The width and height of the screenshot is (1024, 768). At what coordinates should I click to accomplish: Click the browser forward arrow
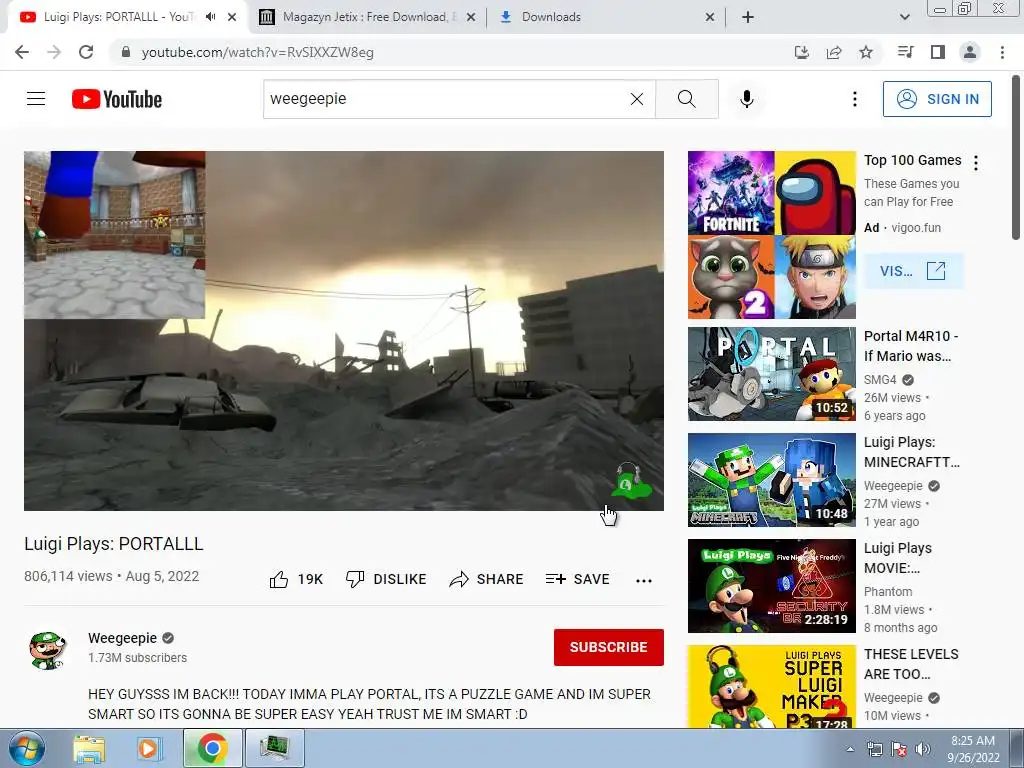pos(54,52)
